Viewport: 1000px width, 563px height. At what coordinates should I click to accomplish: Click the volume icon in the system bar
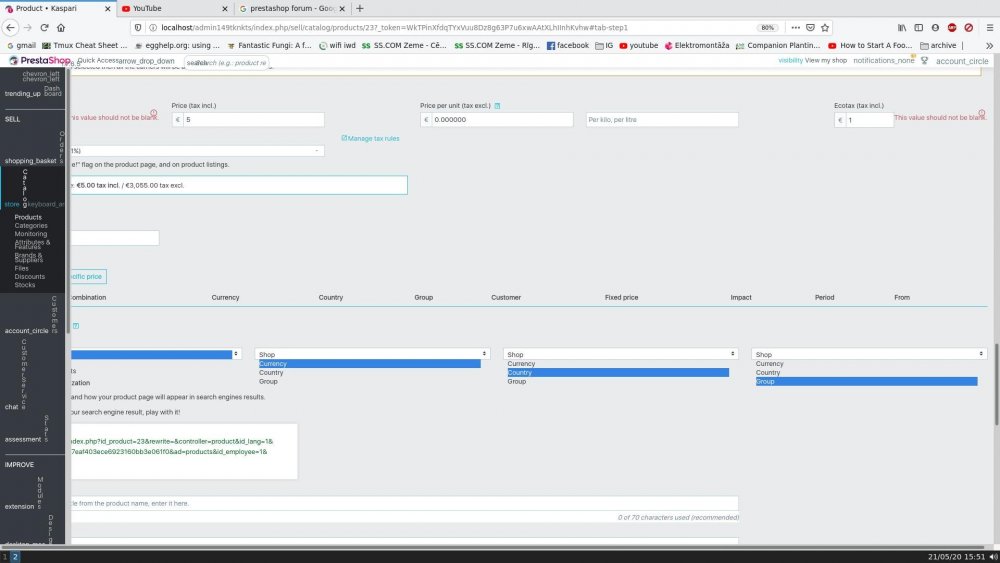[x=993, y=557]
